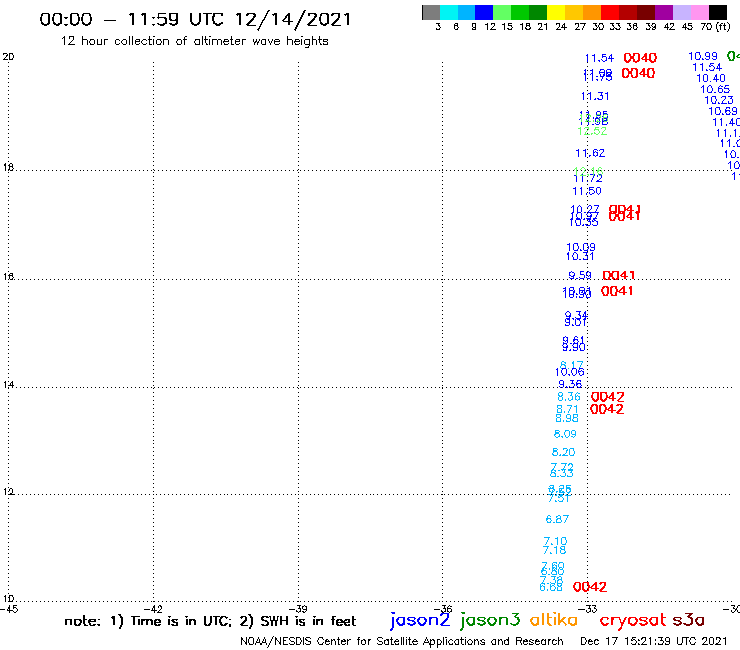The image size is (740, 650).
Task: Select the s3a satellite legend label
Action: tap(688, 620)
